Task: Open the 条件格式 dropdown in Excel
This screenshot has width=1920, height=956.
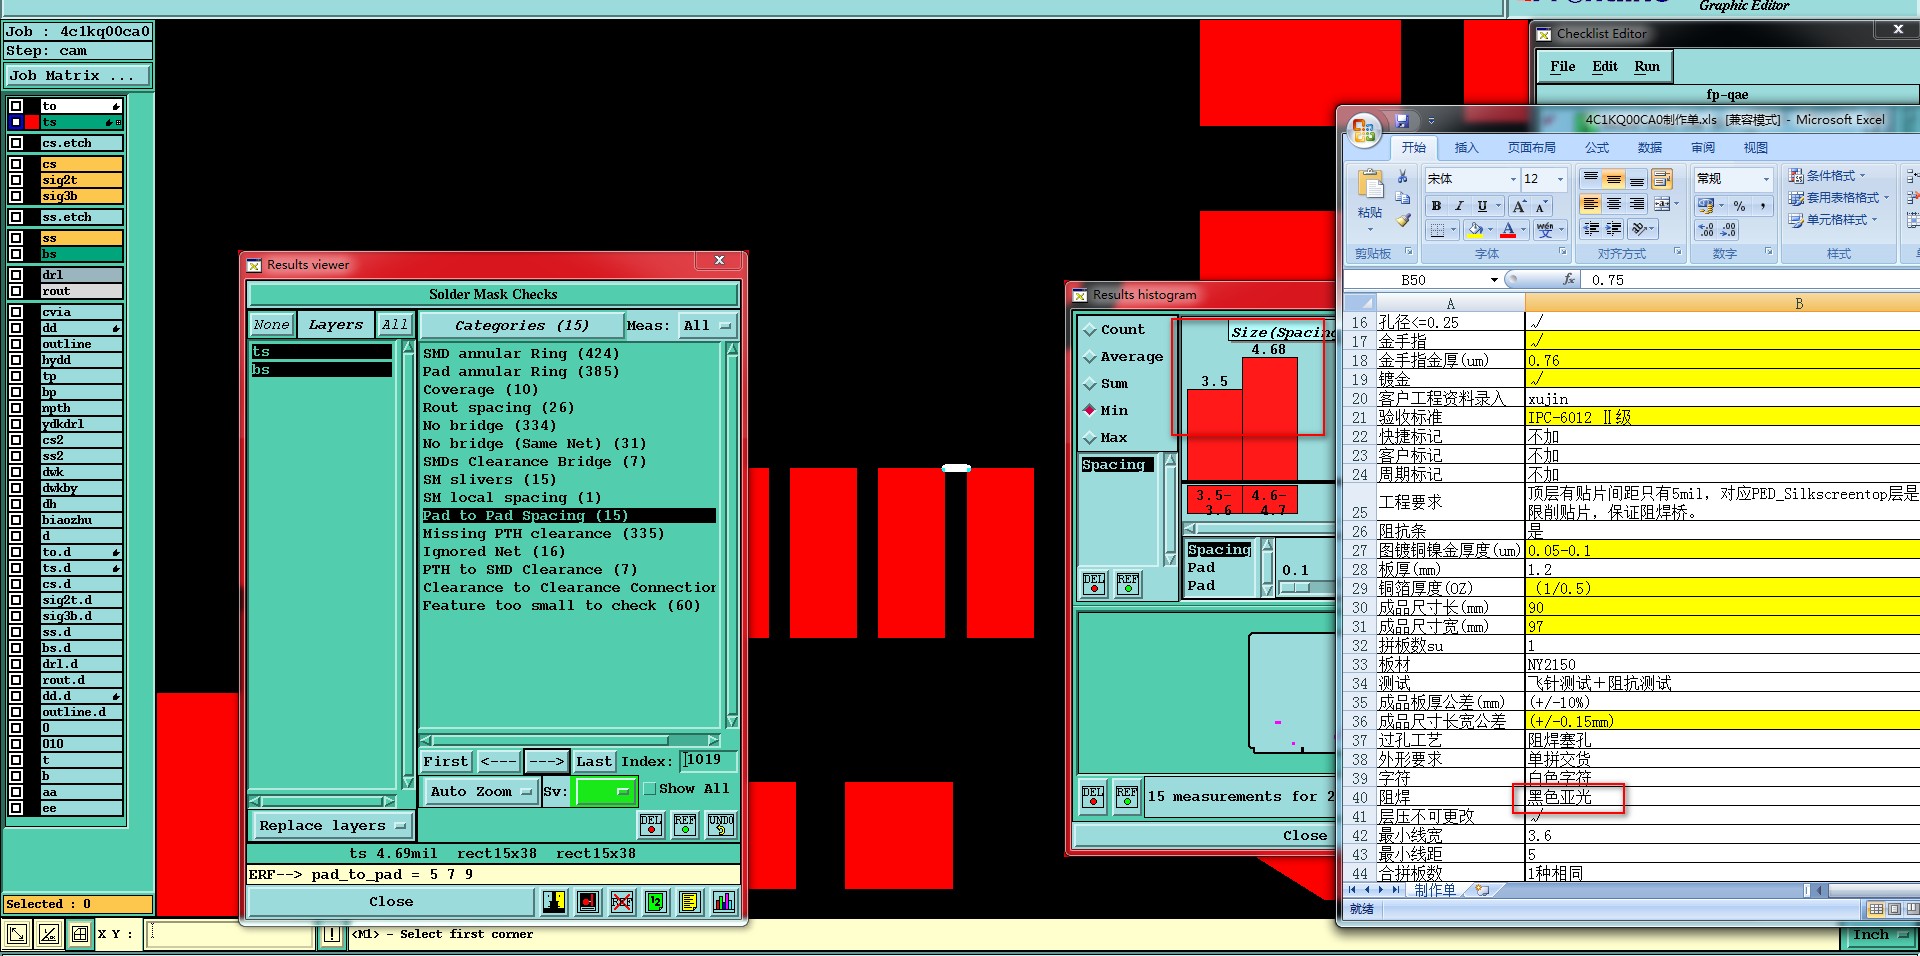Action: (1827, 176)
